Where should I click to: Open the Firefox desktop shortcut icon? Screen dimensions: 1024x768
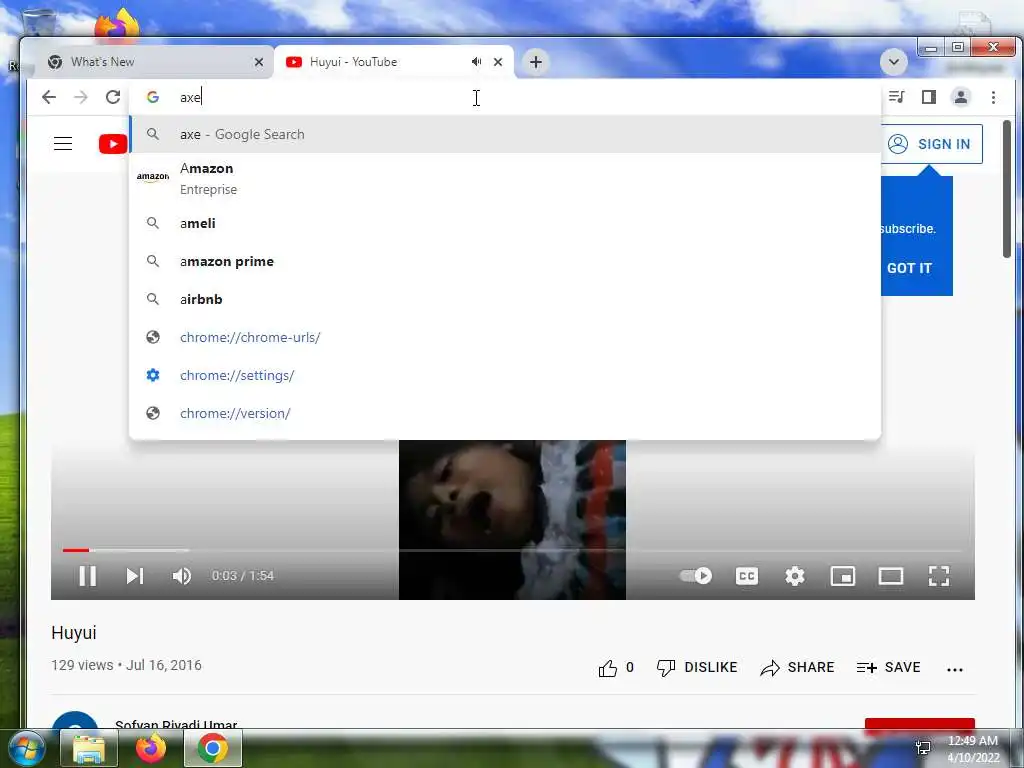[116, 26]
